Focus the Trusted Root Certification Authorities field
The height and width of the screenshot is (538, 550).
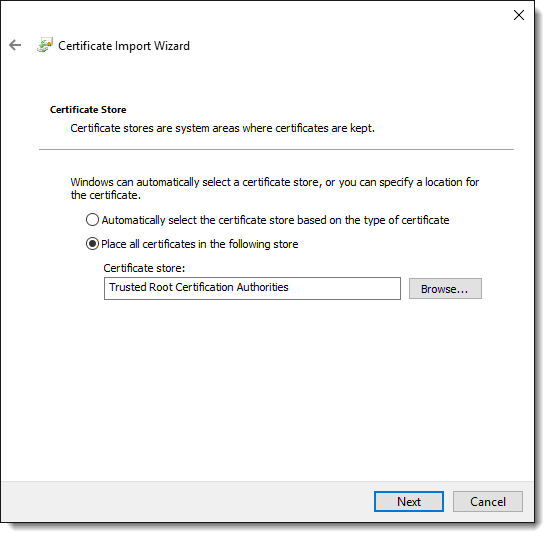[x=252, y=289]
